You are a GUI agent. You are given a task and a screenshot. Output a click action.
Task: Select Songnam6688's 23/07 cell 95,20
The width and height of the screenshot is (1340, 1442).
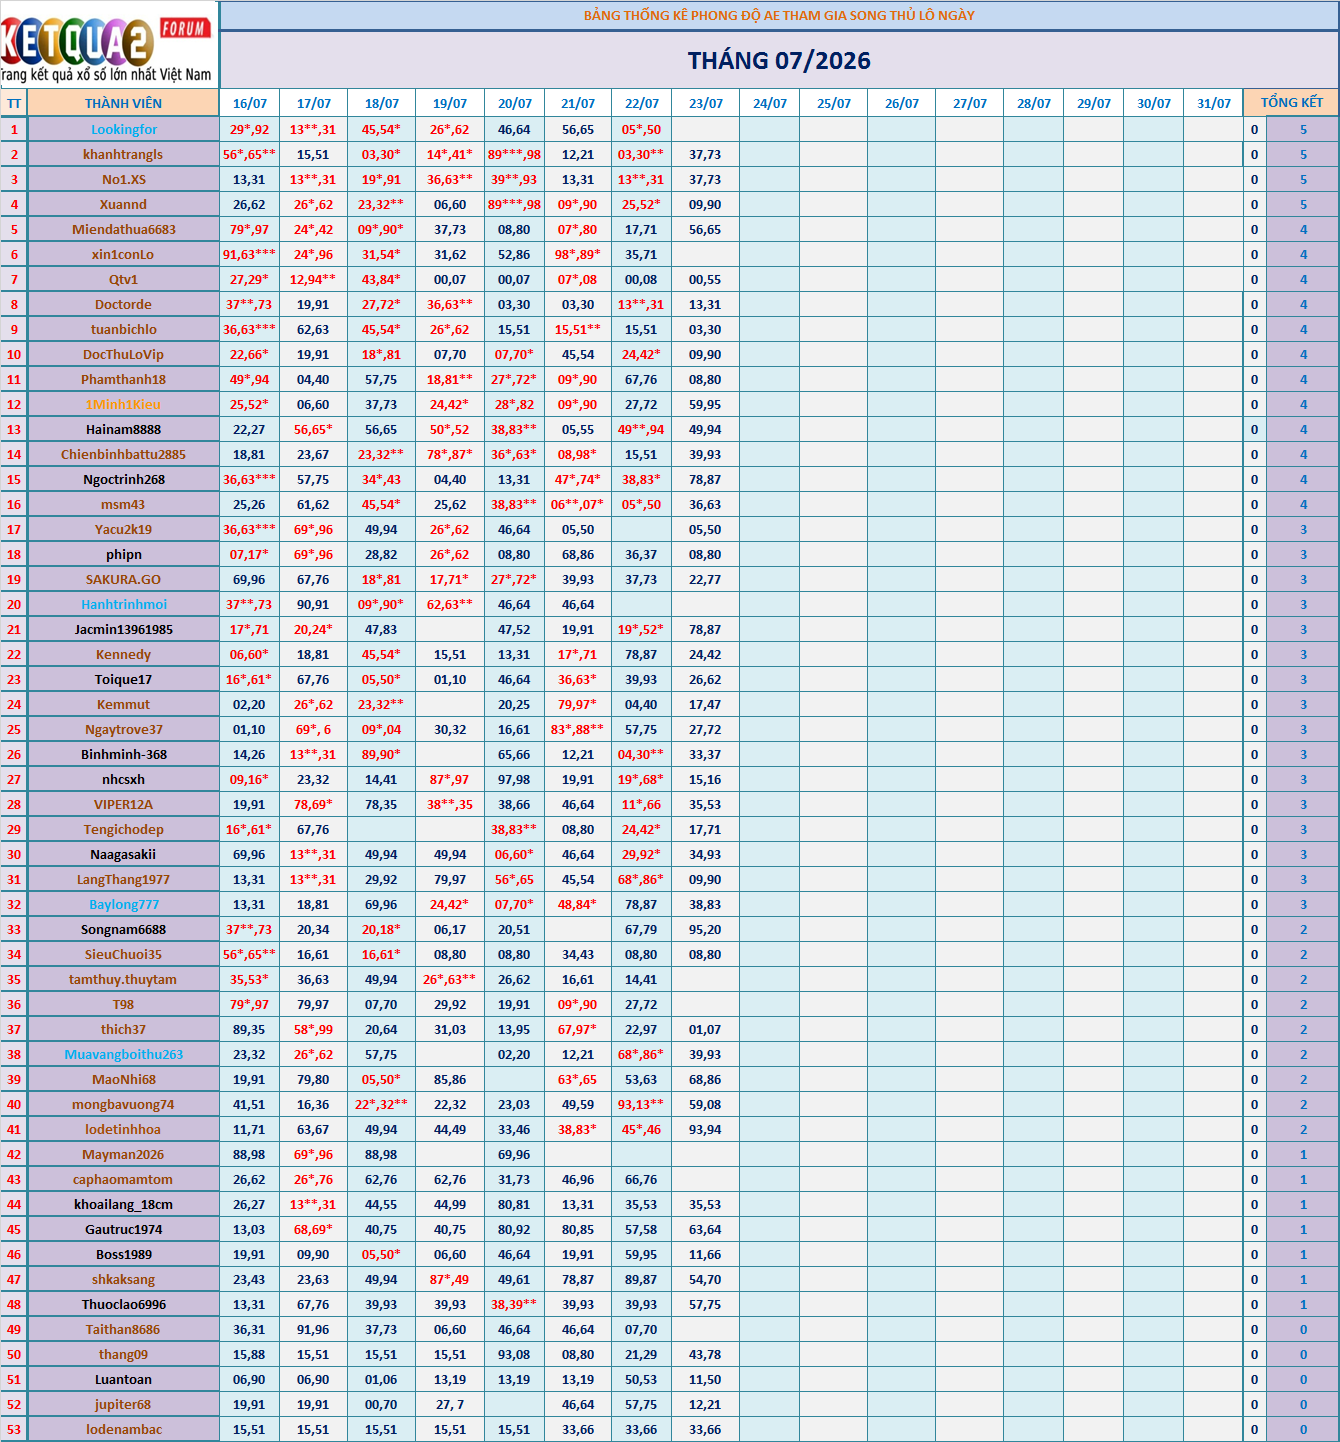(706, 929)
